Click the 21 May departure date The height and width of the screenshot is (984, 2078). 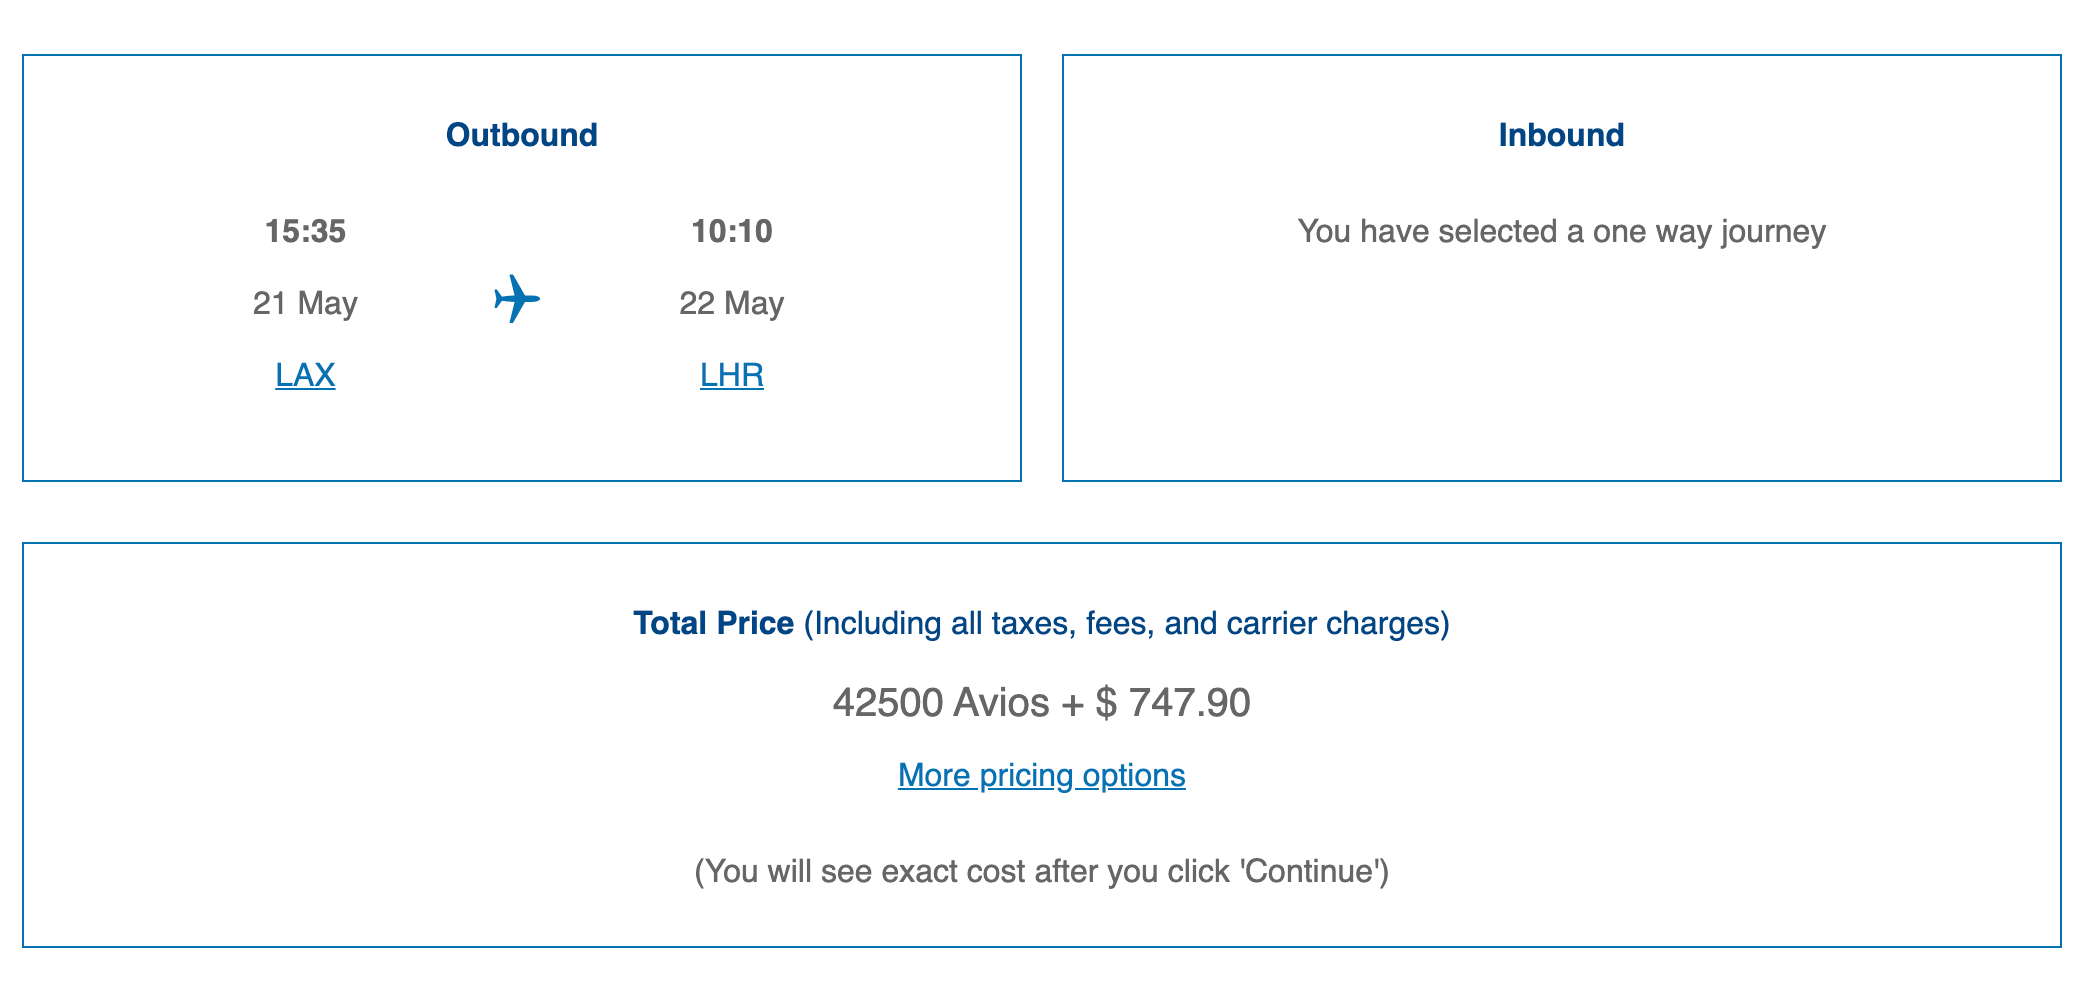click(305, 303)
